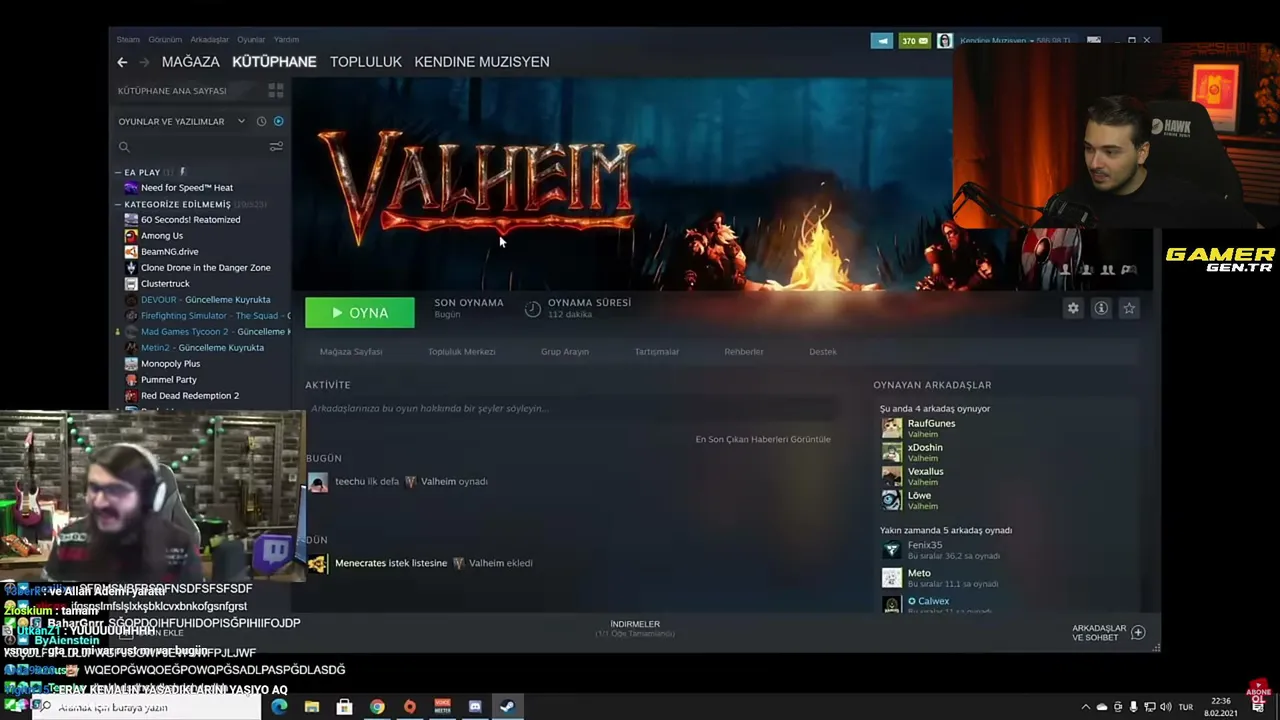This screenshot has width=1280, height=720.
Task: Open File Explorer from the taskbar
Action: (312, 707)
